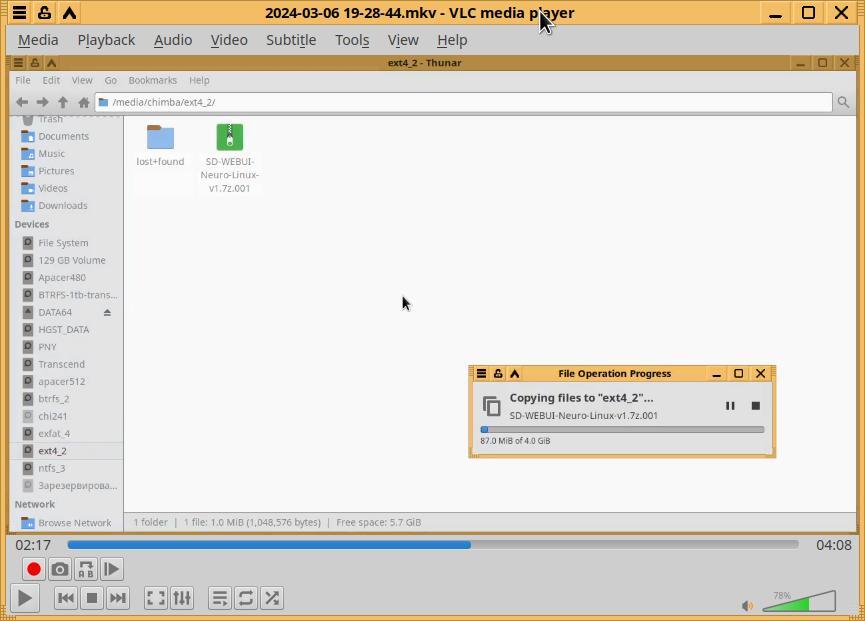Click the Thunar path bar /media/chimba/ext4_2/
The width and height of the screenshot is (865, 621).
463,102
